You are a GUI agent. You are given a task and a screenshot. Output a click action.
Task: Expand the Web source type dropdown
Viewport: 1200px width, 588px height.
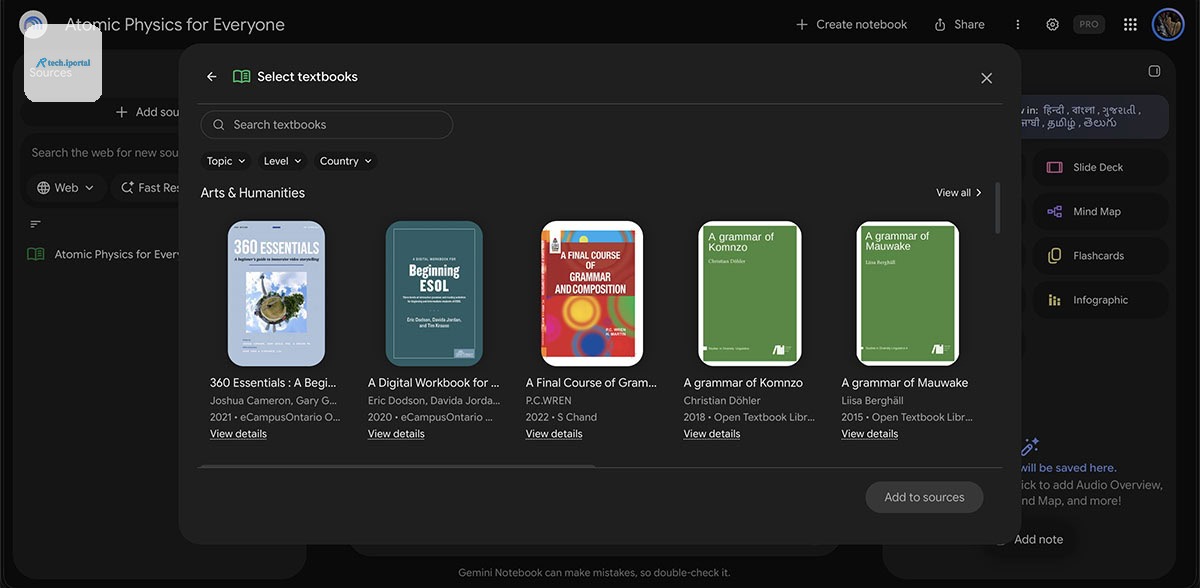pos(66,187)
